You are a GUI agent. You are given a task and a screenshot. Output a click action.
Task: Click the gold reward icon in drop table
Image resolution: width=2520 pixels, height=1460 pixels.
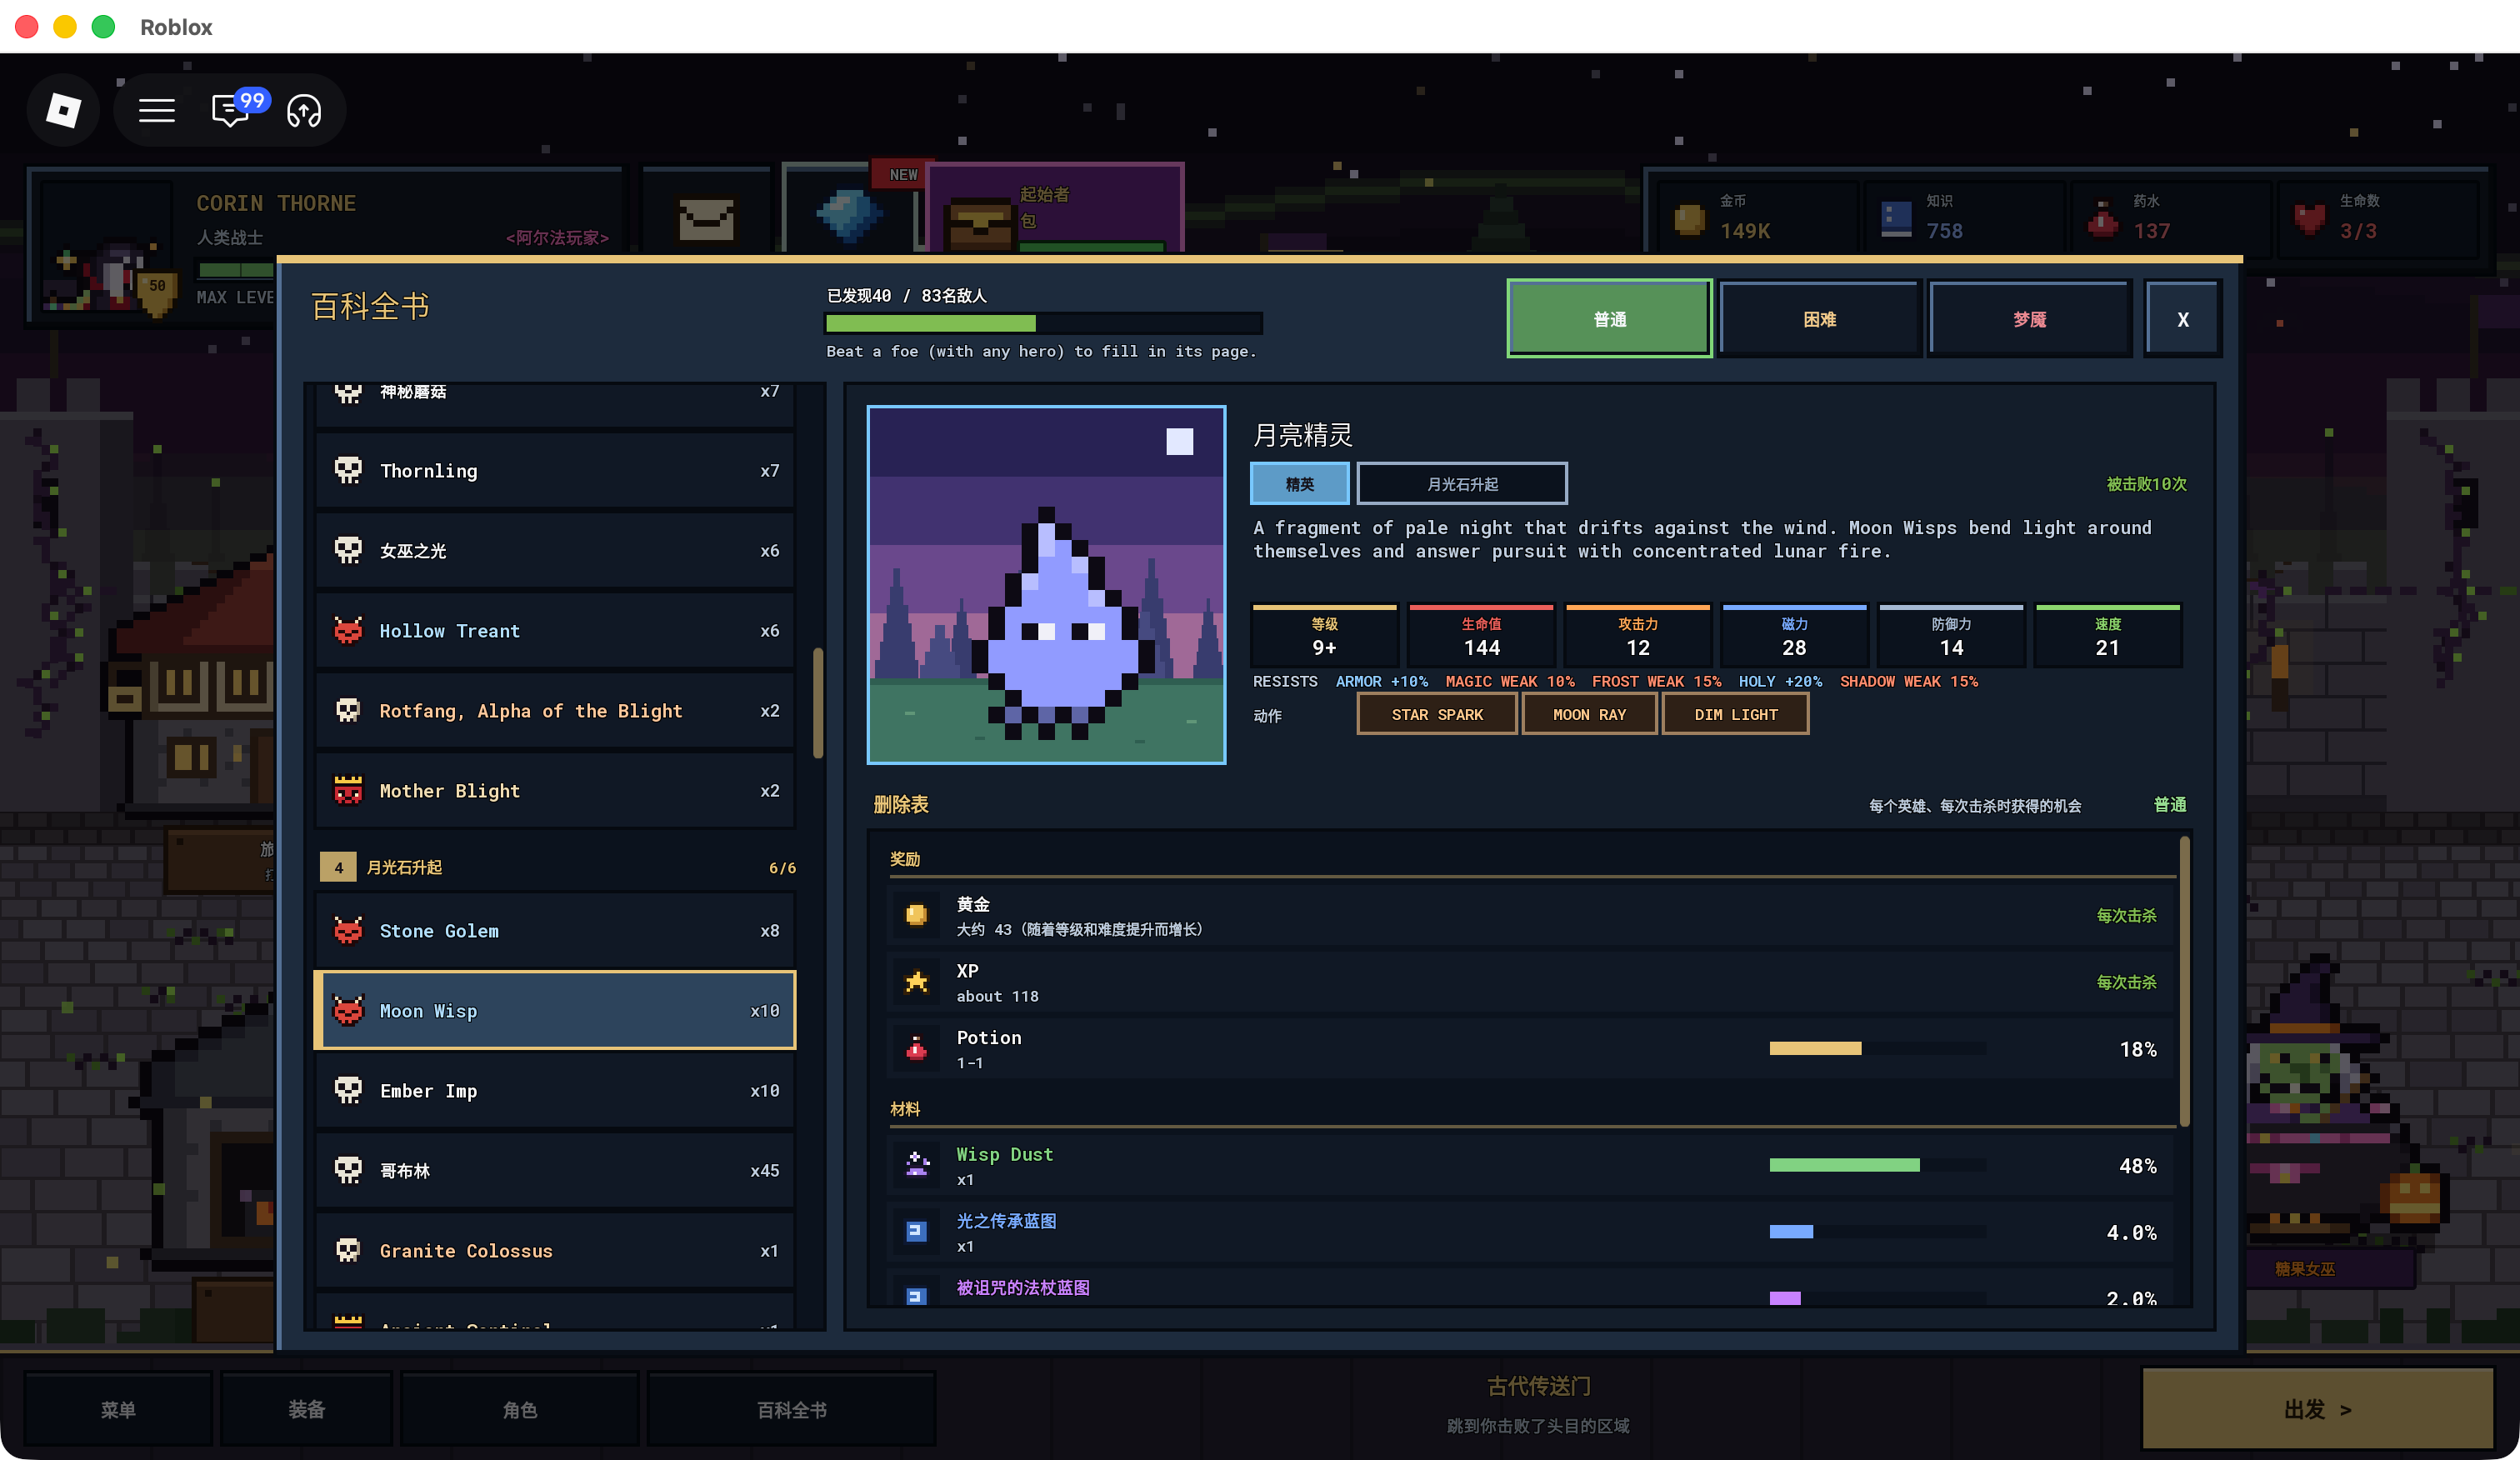915,915
